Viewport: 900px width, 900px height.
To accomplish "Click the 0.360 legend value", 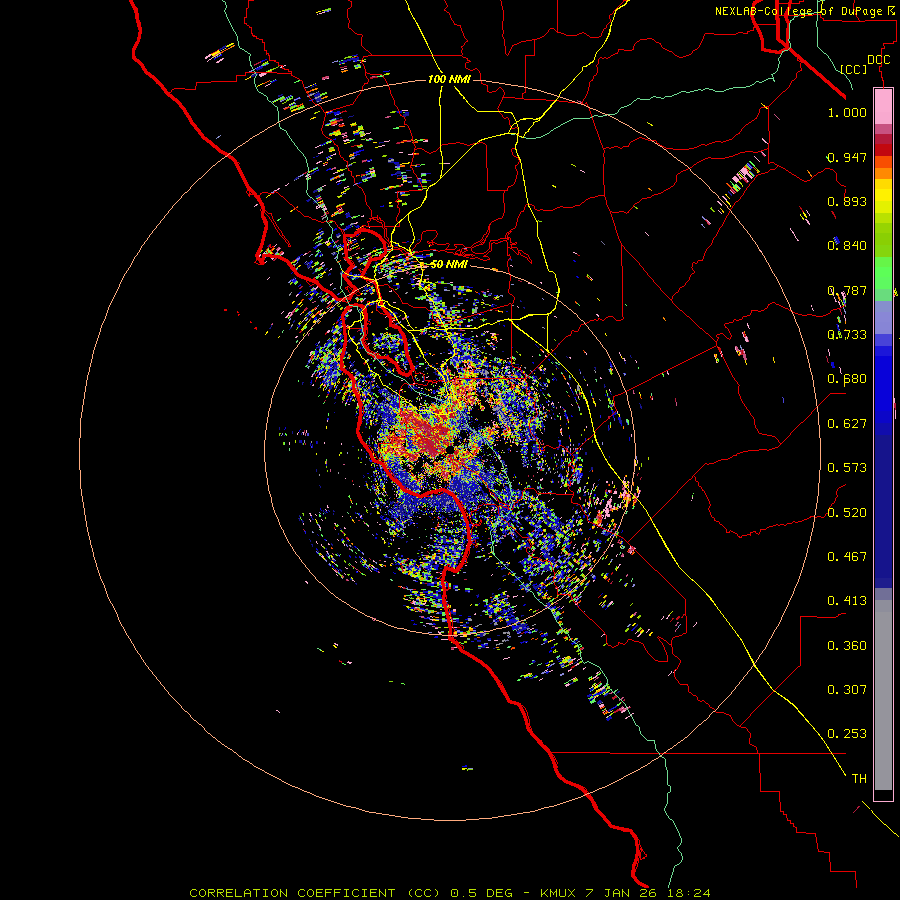I will tap(847, 646).
